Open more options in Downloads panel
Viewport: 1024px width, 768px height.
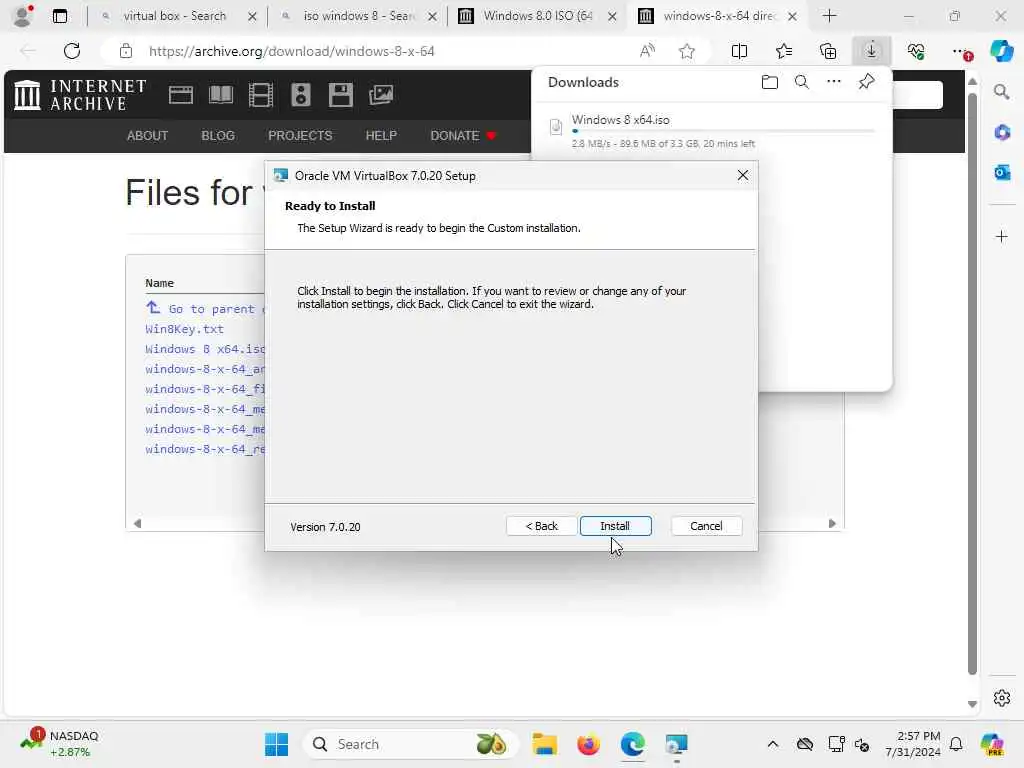[834, 82]
